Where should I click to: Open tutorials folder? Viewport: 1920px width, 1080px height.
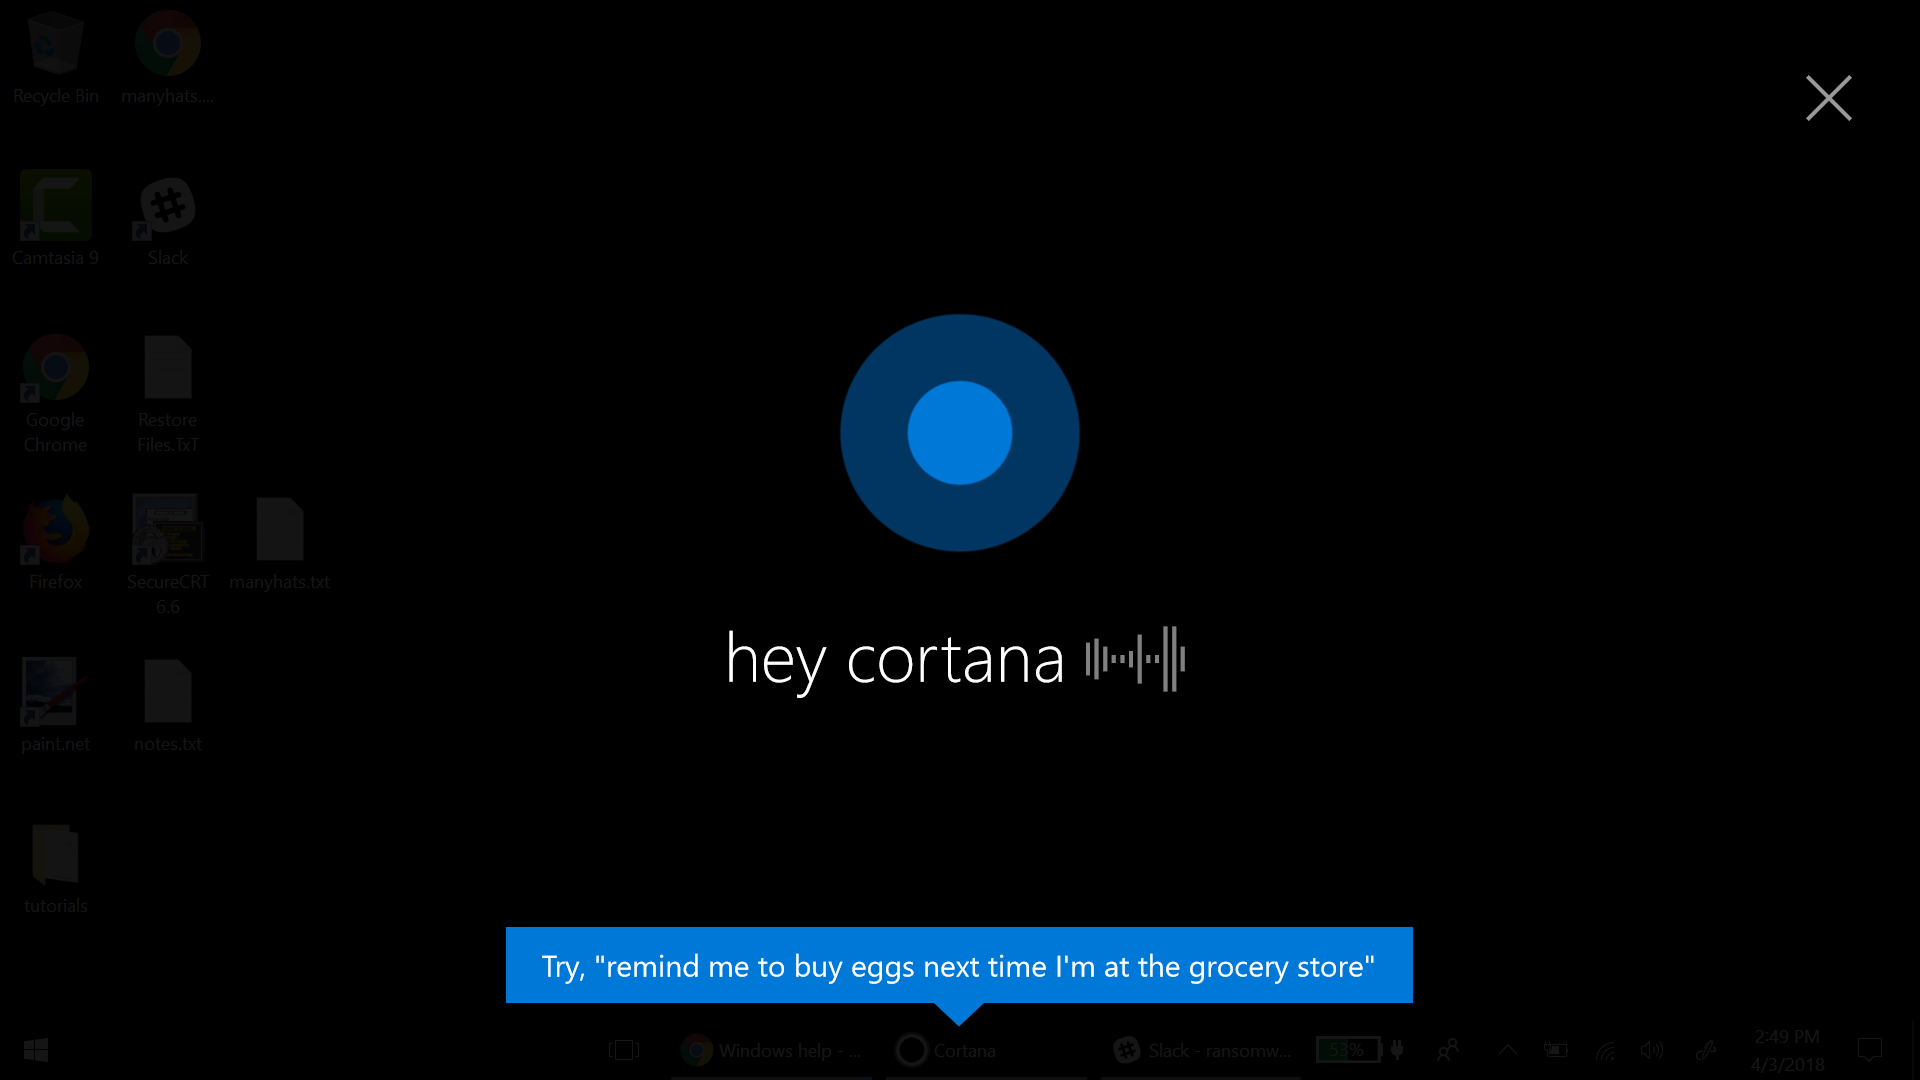coord(55,855)
